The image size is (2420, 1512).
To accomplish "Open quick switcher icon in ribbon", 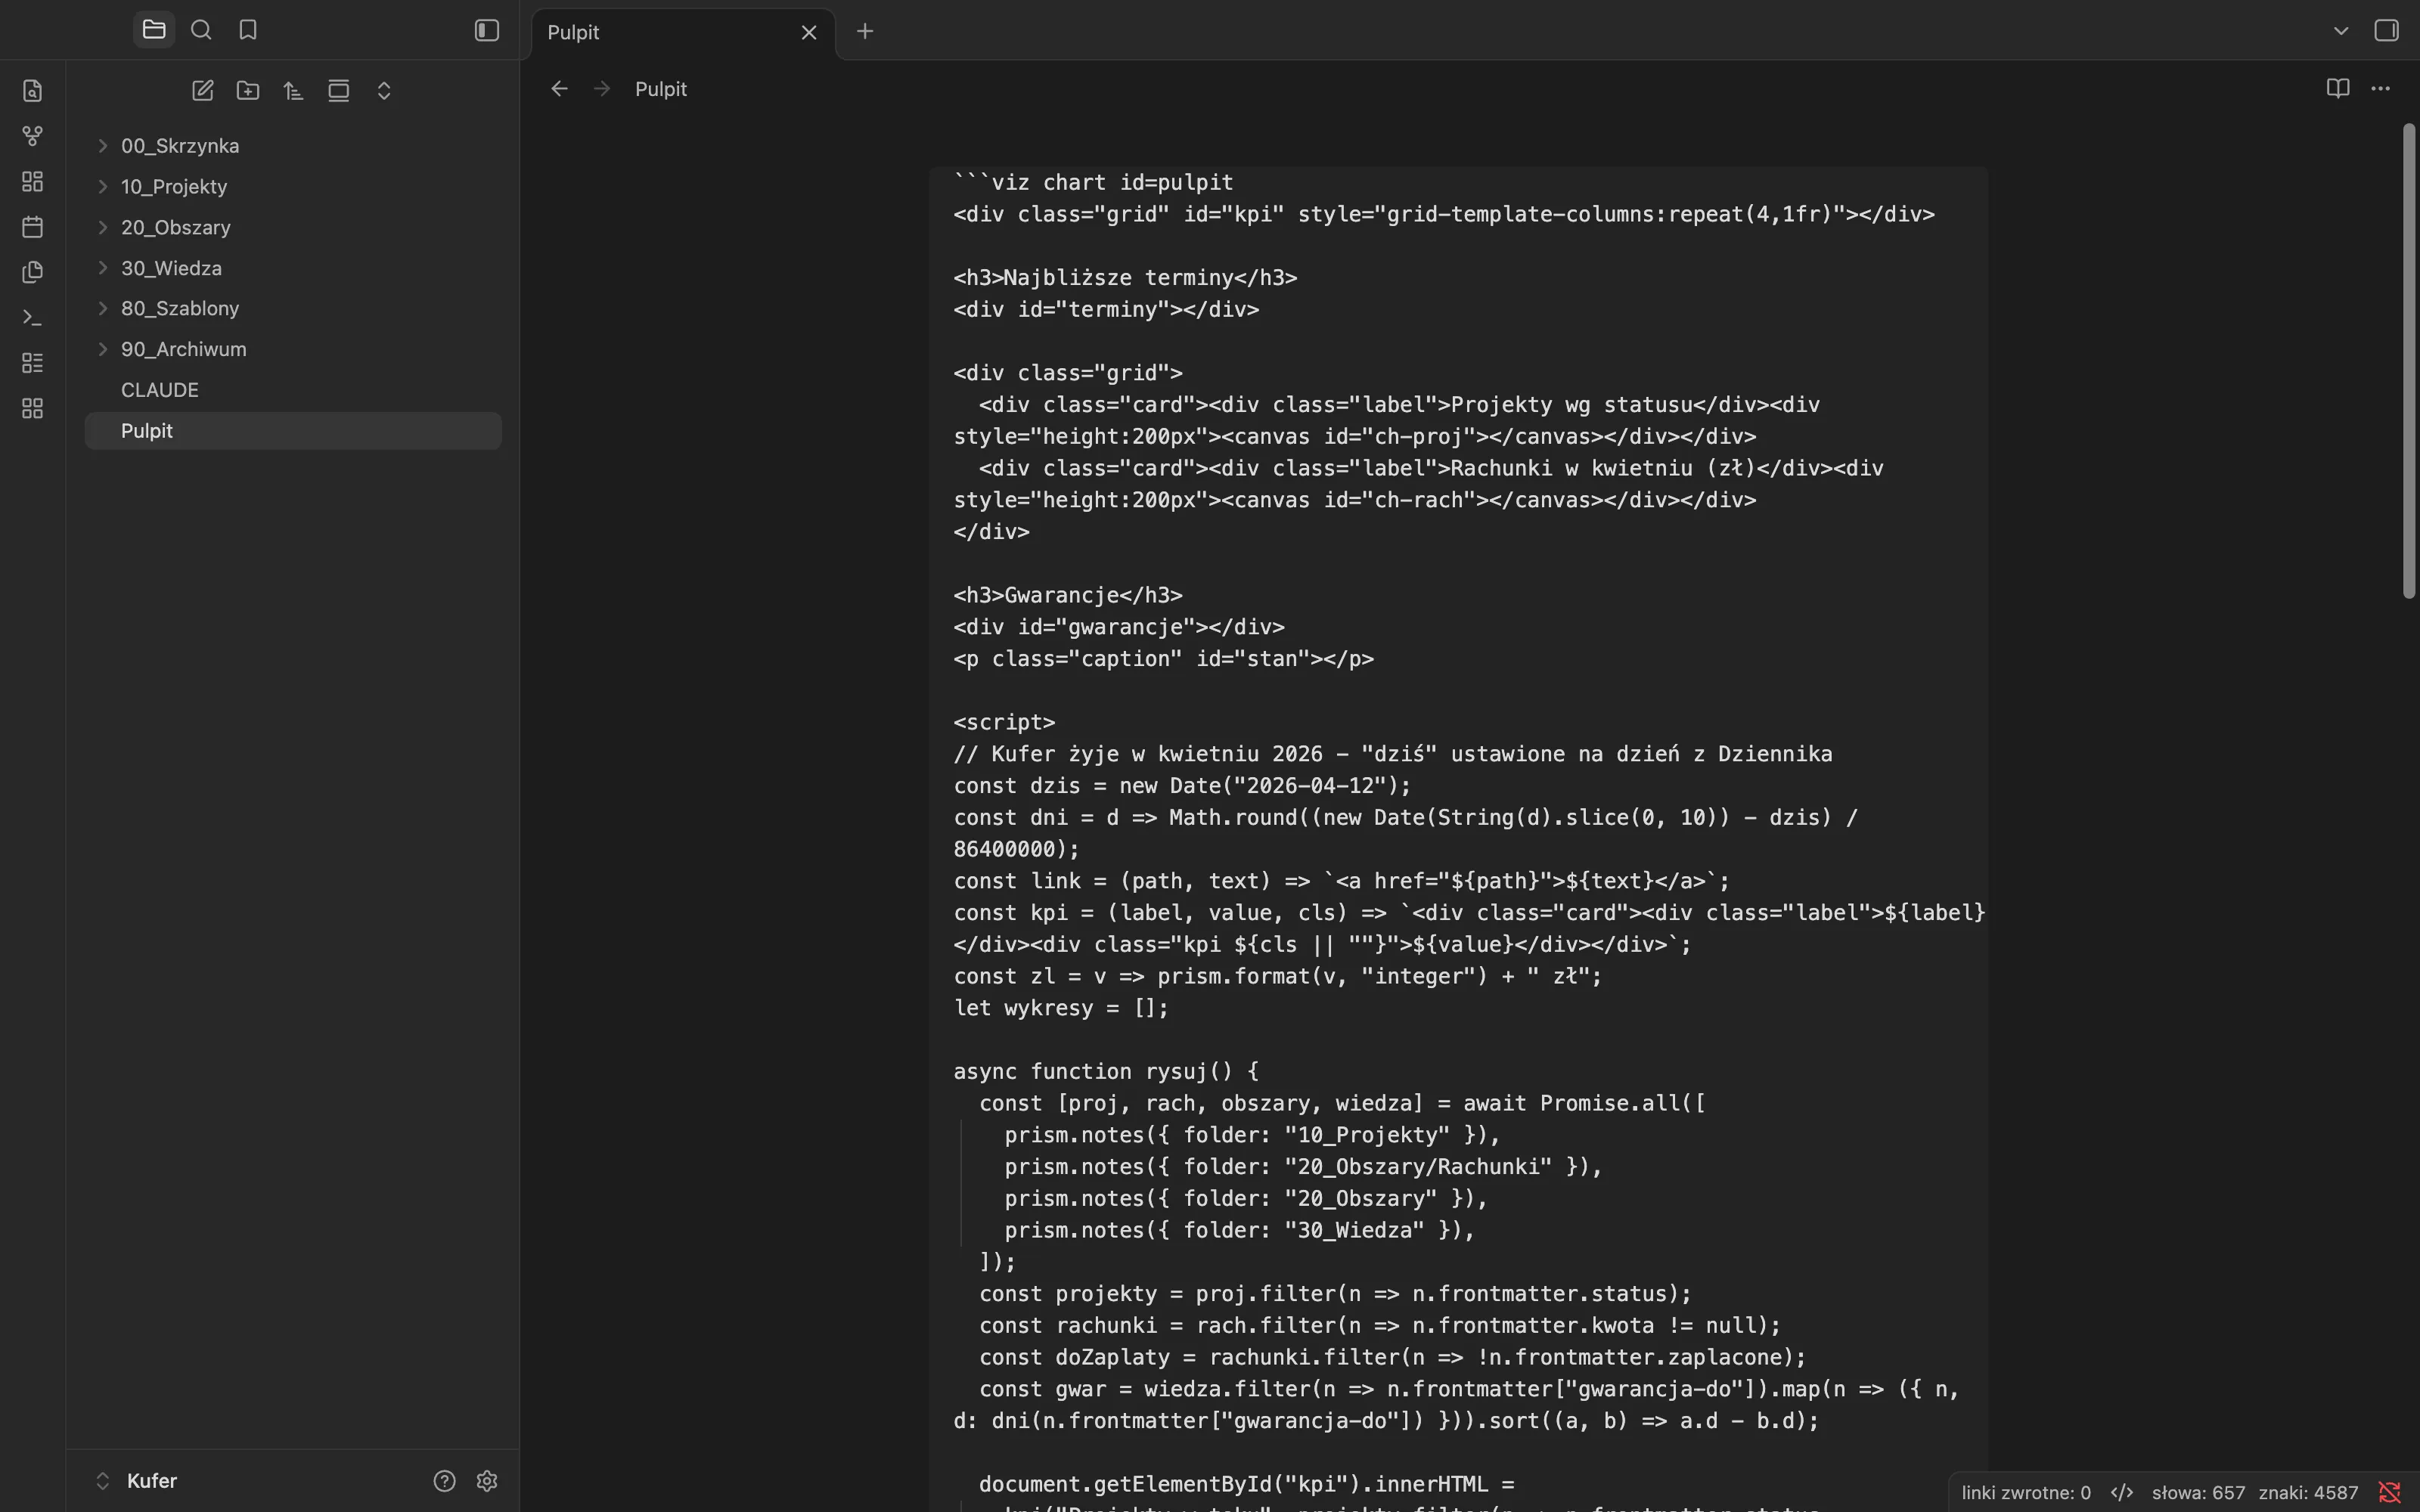I will tap(32, 91).
